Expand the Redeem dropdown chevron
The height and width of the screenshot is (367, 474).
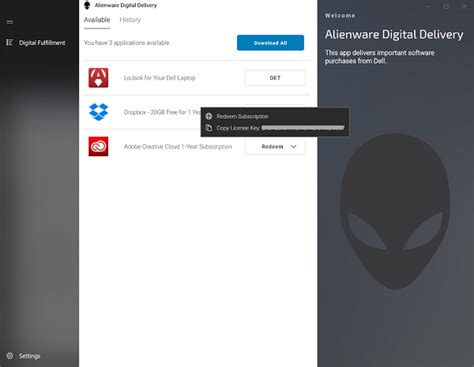click(293, 146)
